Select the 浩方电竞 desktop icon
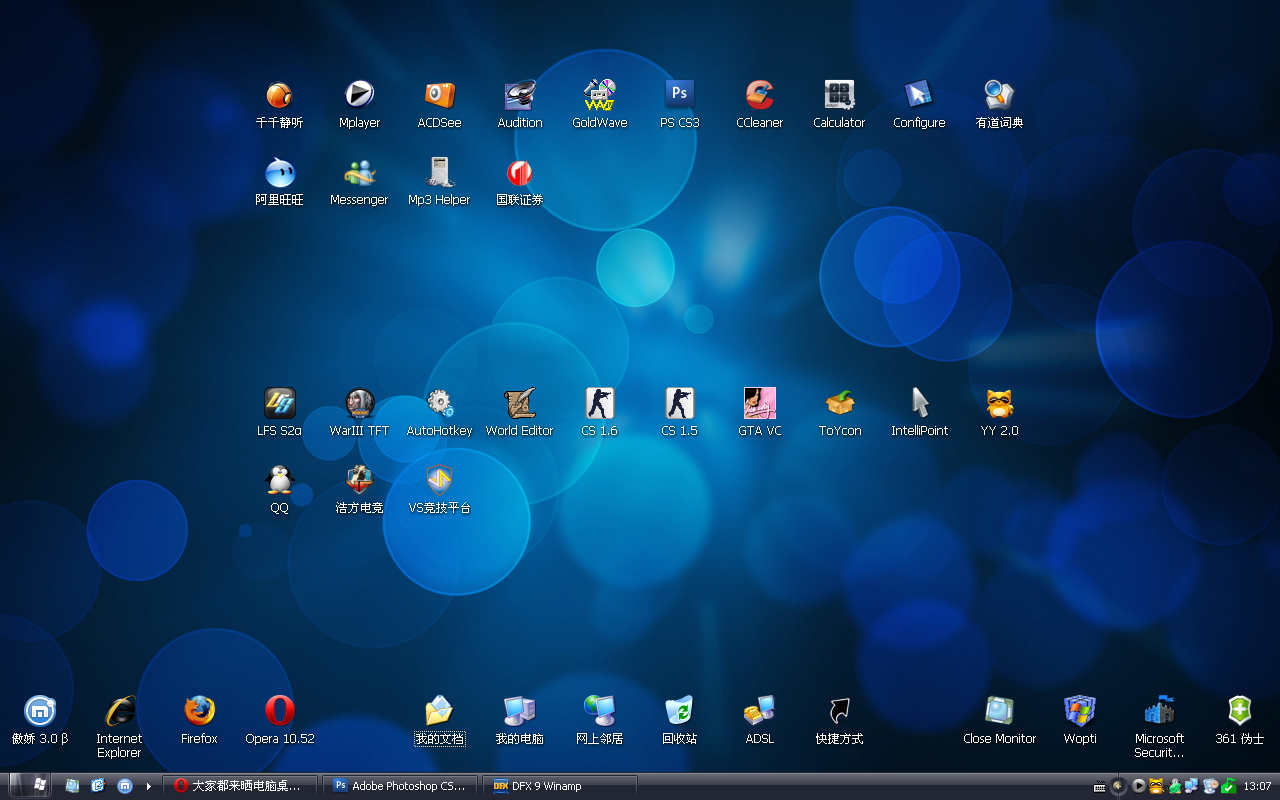This screenshot has width=1280, height=800. pos(359,490)
